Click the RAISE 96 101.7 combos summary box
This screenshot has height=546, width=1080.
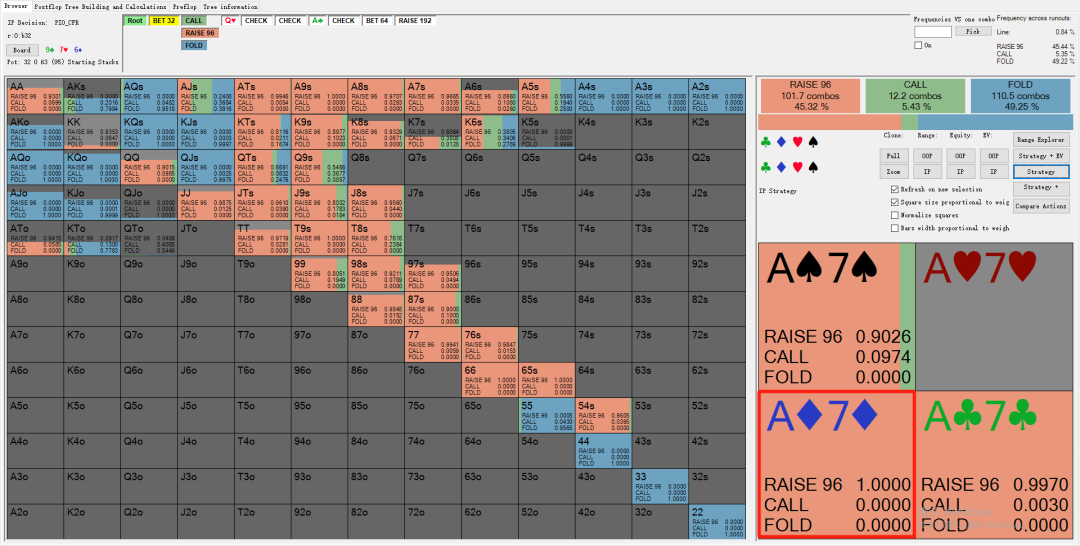809,95
